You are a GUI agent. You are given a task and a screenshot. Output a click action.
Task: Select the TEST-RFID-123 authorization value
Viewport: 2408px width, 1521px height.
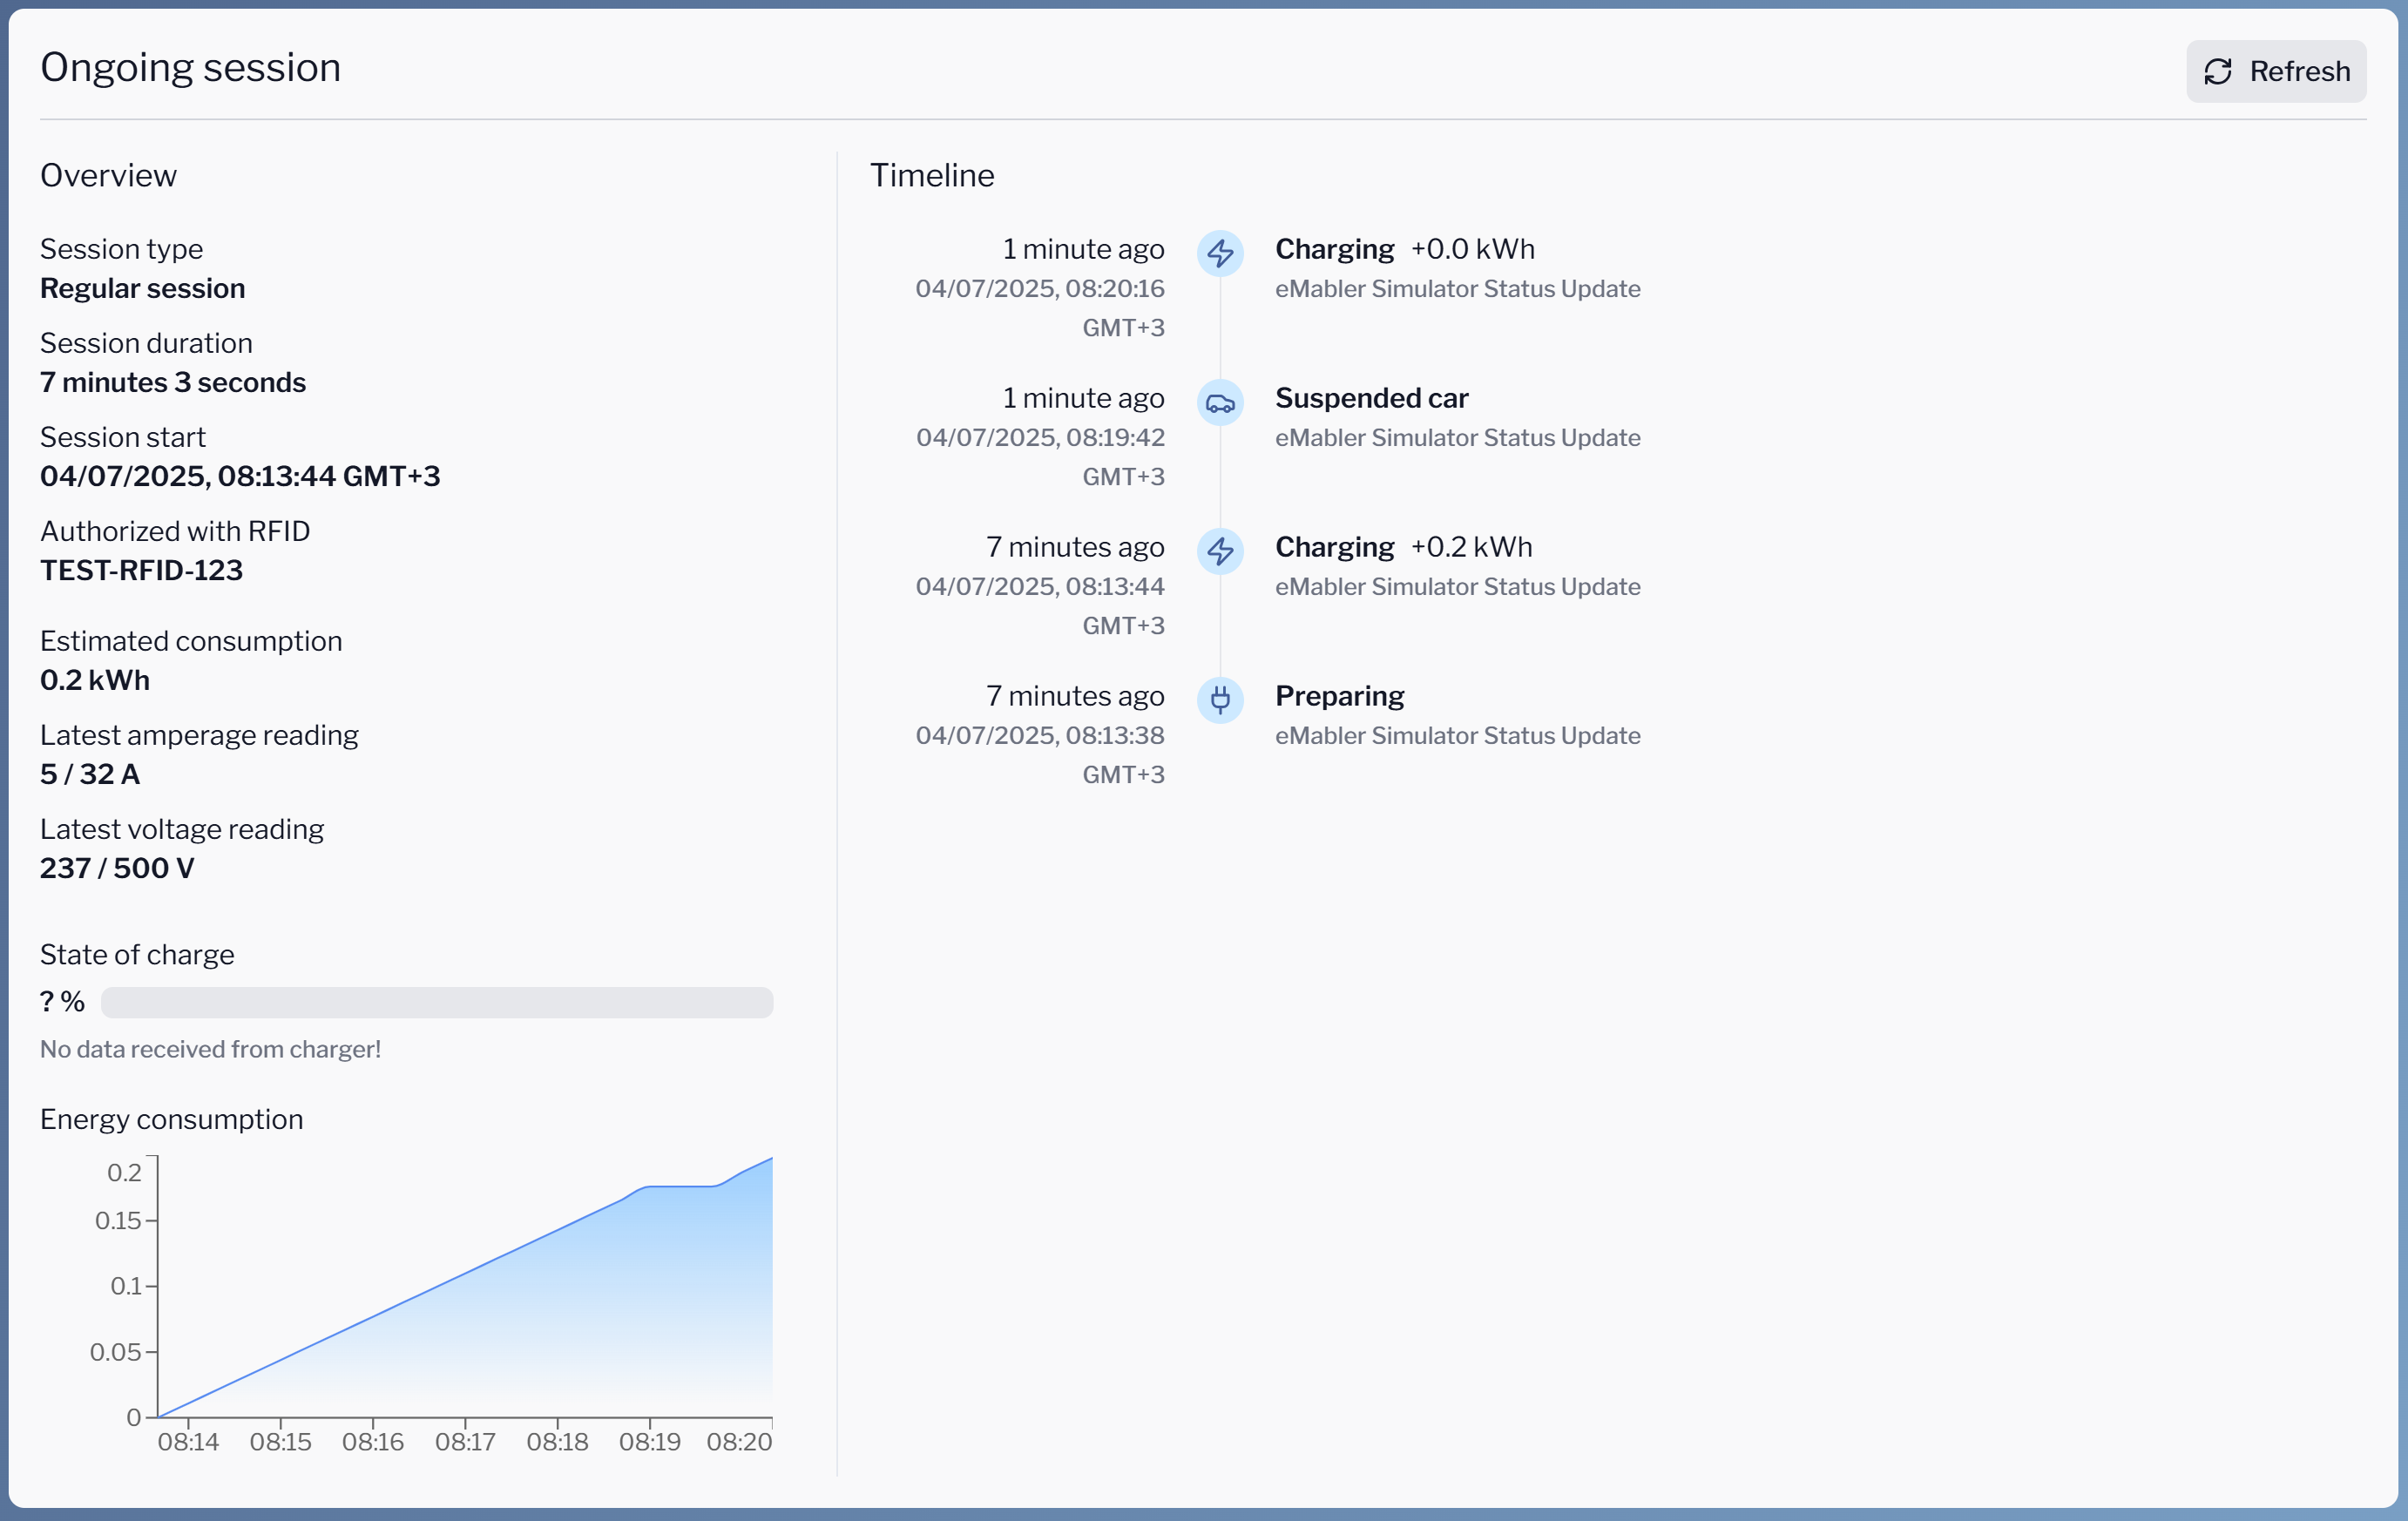point(141,570)
